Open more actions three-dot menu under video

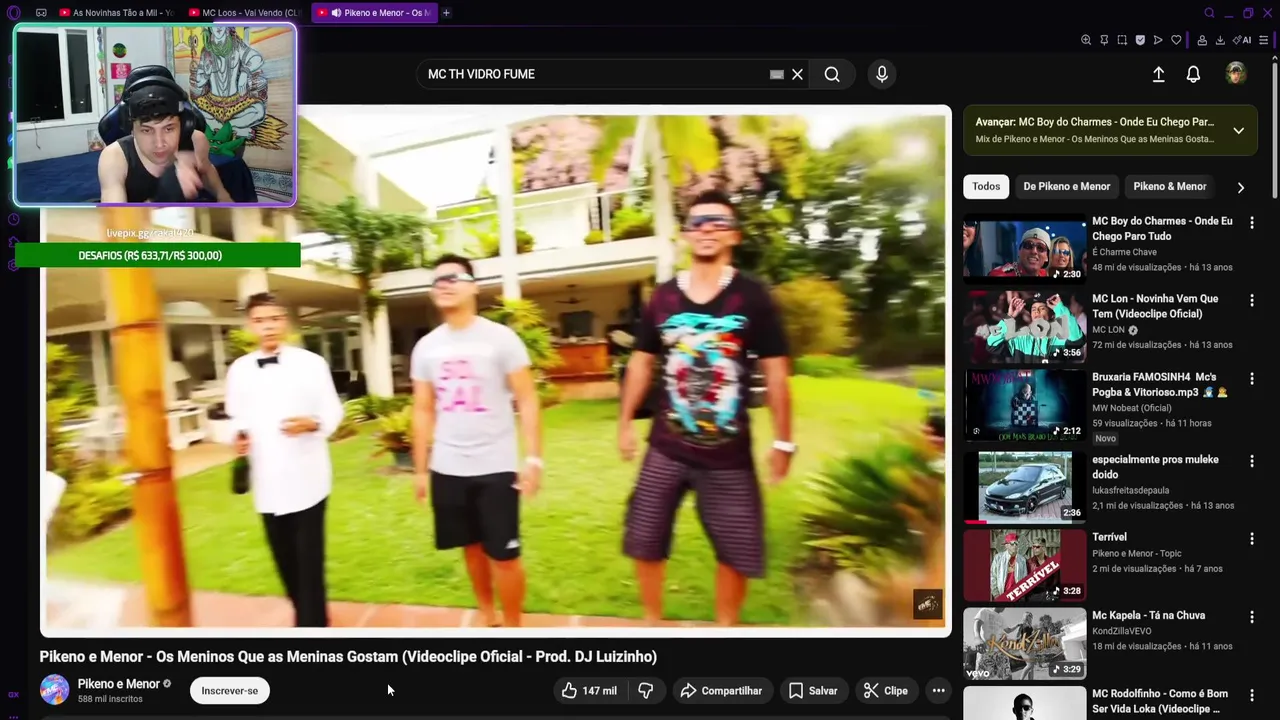click(x=938, y=691)
